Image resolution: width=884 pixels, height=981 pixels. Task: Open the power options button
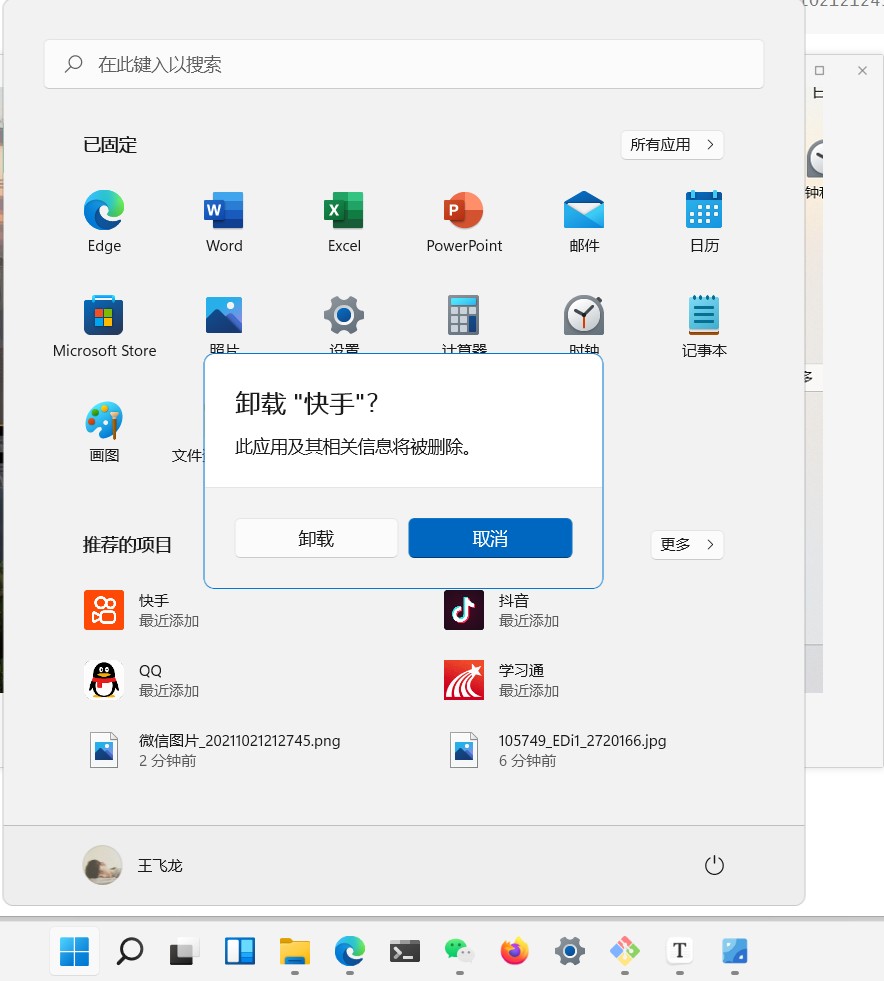714,865
